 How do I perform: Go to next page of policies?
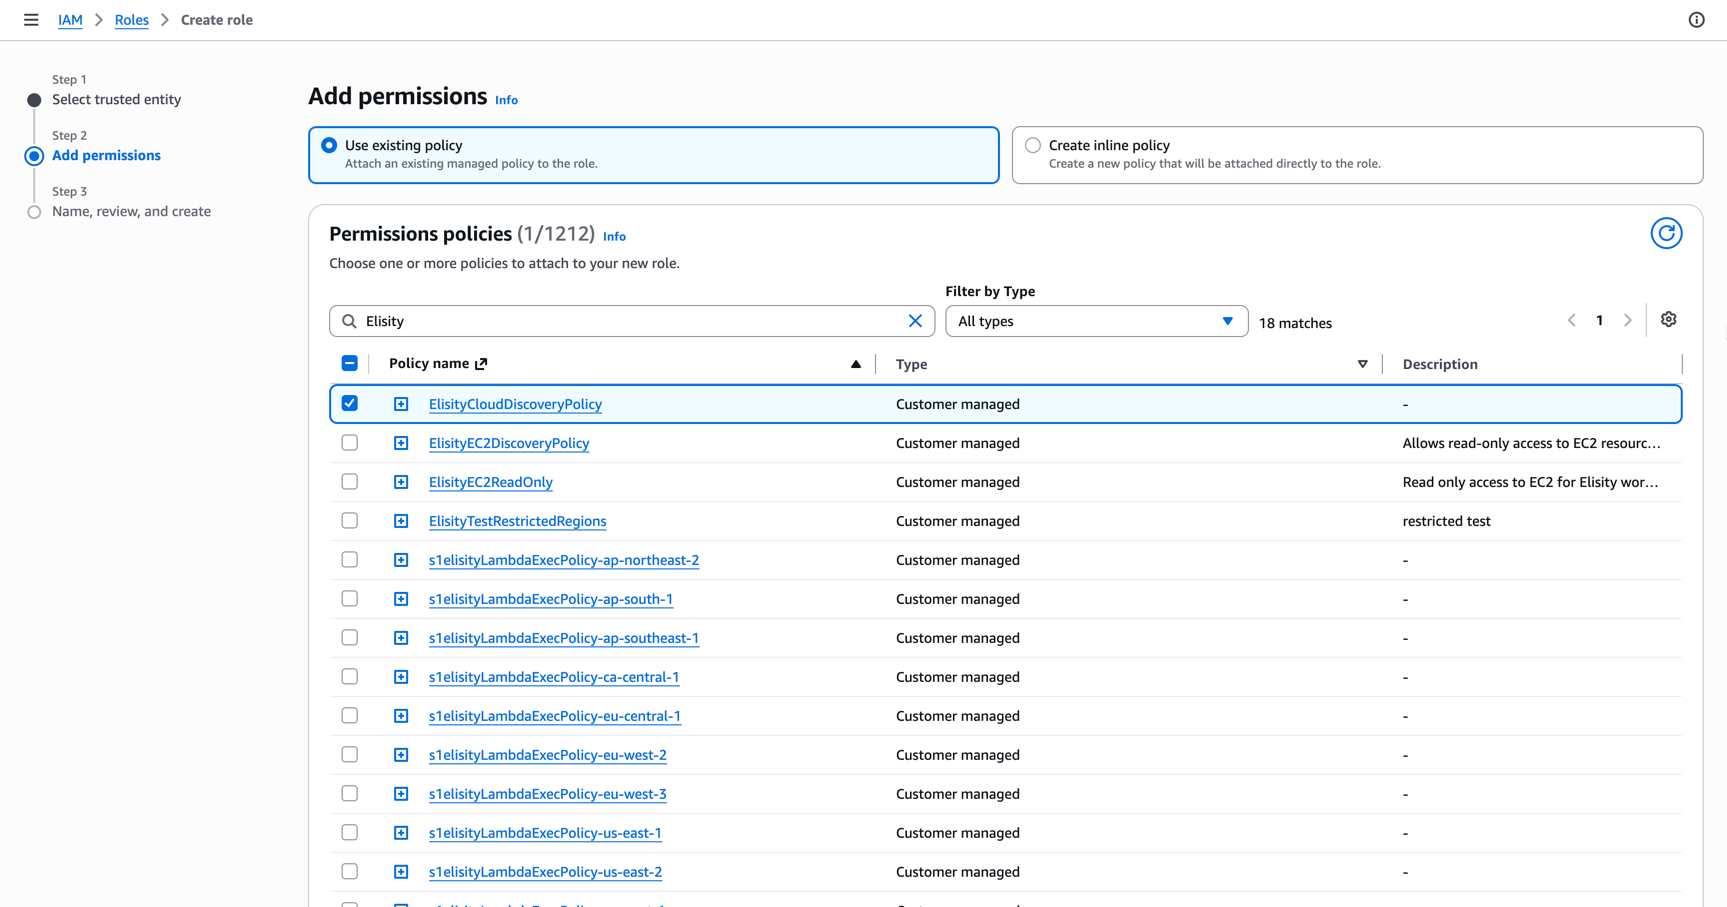click(1628, 321)
